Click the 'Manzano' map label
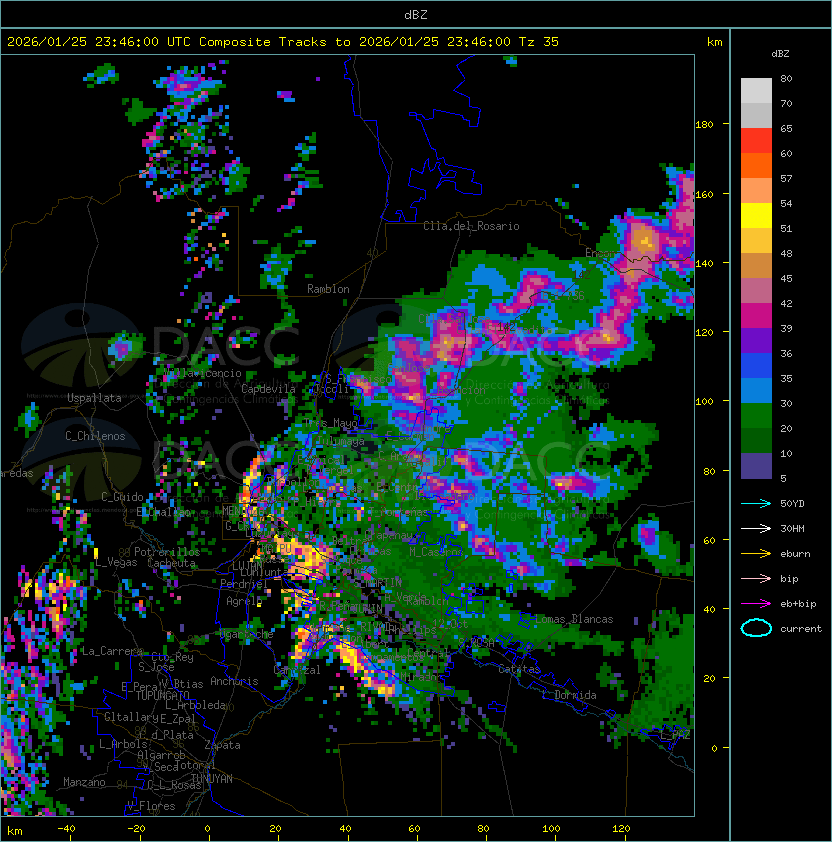The image size is (832, 842). click(84, 782)
